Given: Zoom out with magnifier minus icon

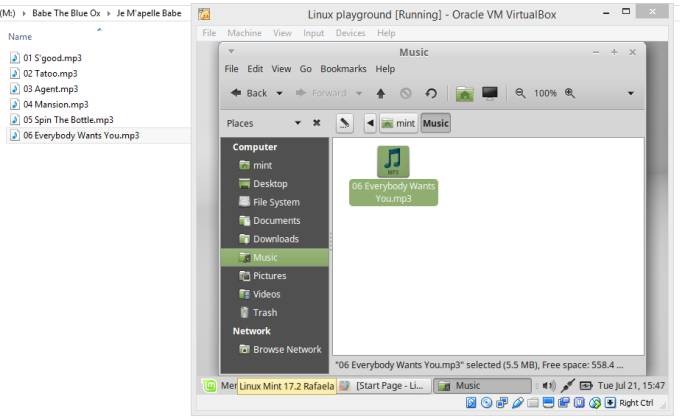Looking at the screenshot, I should coord(520,93).
